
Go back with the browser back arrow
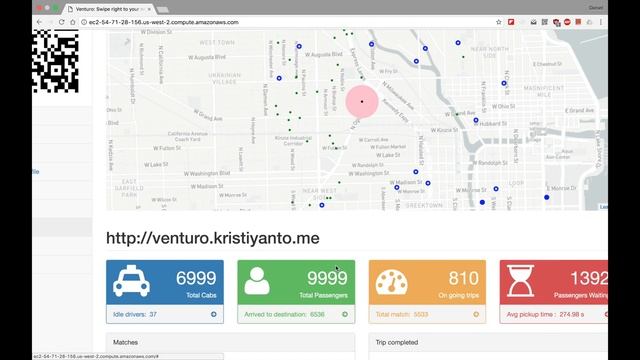pos(39,22)
